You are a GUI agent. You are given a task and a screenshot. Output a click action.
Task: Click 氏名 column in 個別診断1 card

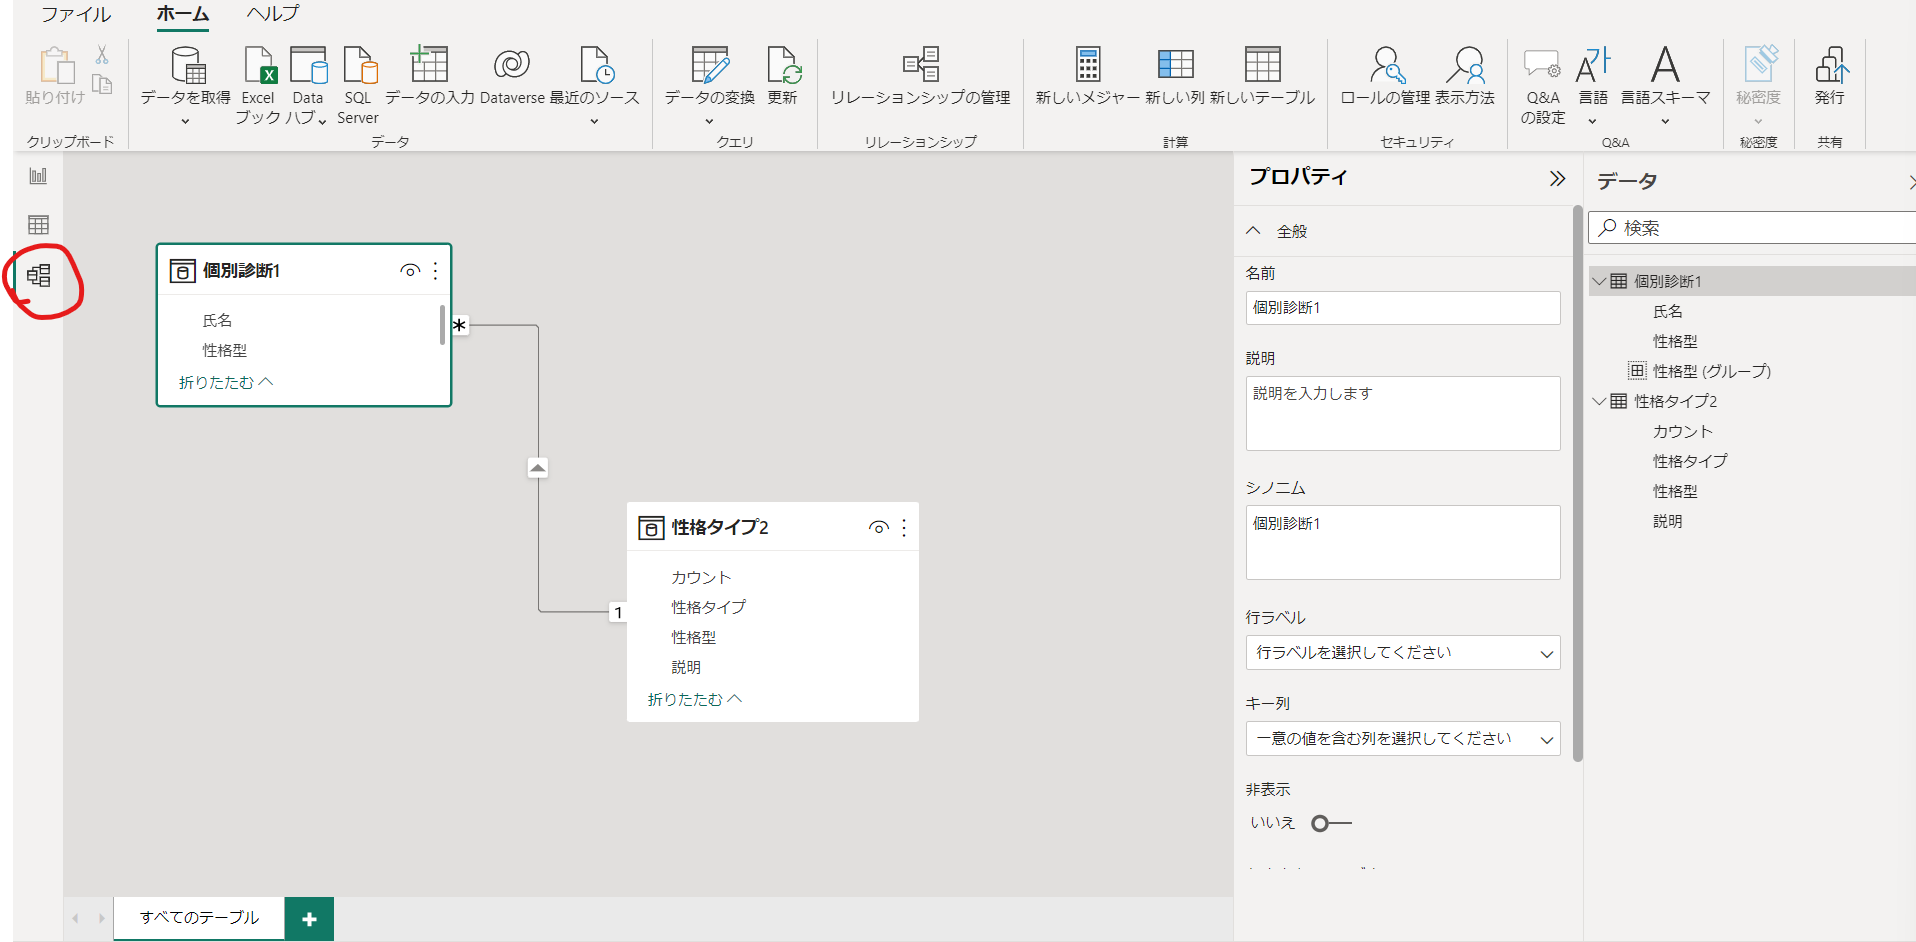pyautogui.click(x=217, y=321)
